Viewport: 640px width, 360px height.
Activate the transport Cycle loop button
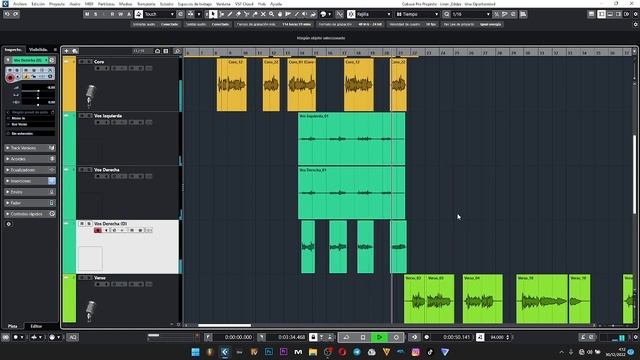click(346, 337)
